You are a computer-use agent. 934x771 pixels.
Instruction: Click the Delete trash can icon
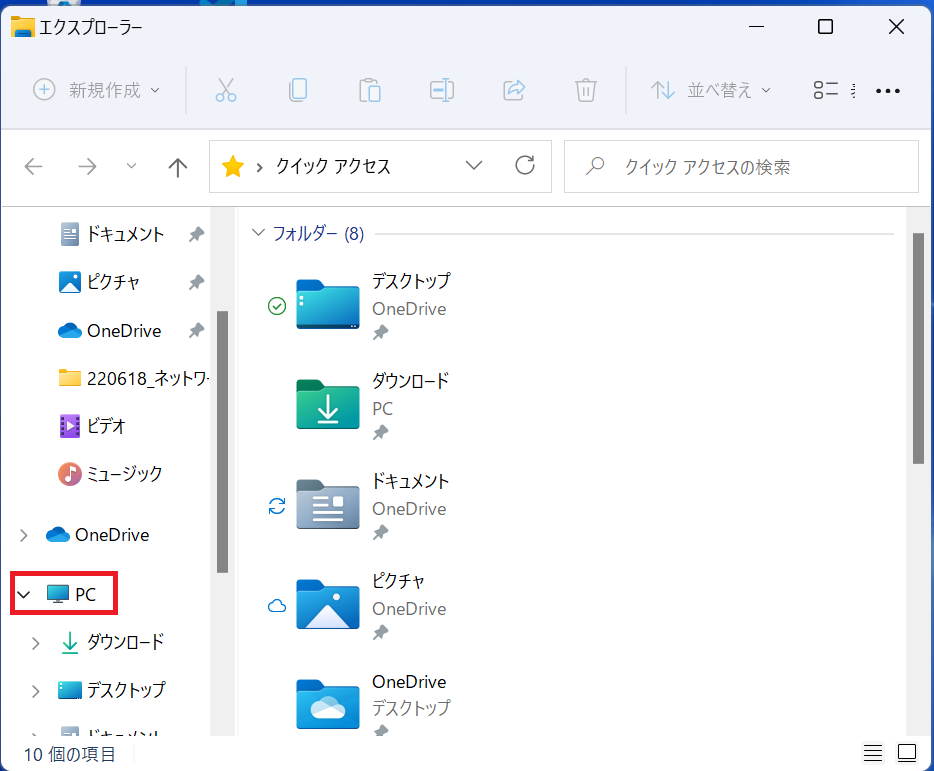(x=586, y=90)
